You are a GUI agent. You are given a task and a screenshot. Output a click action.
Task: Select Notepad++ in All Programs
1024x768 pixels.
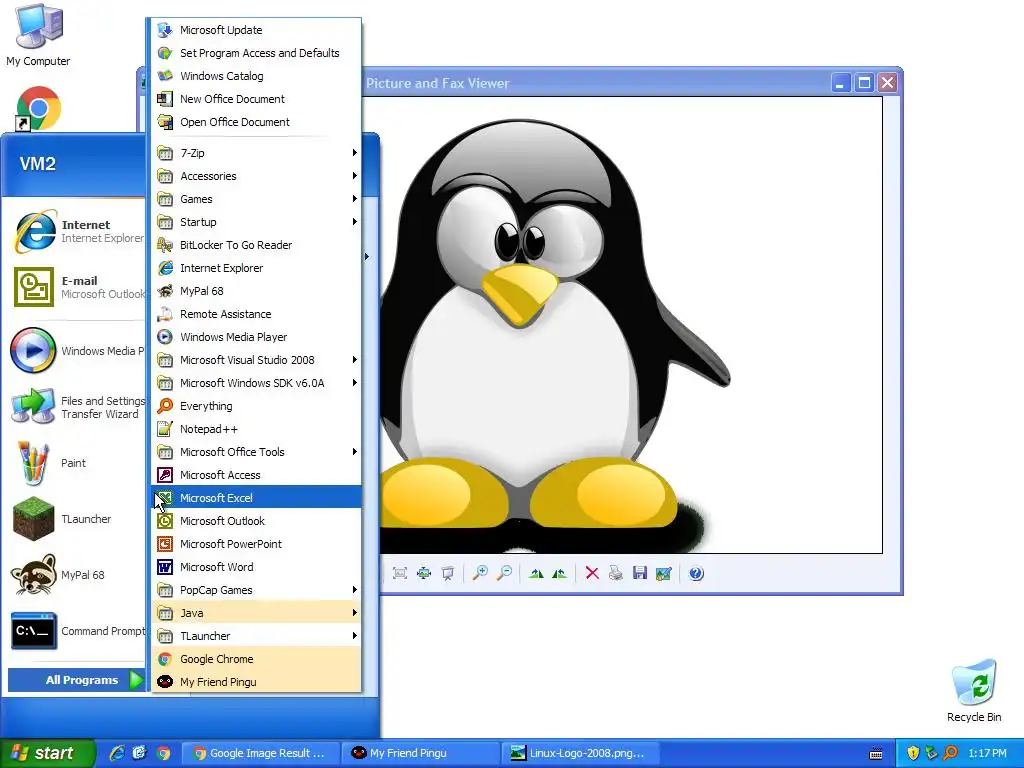click(x=257, y=429)
